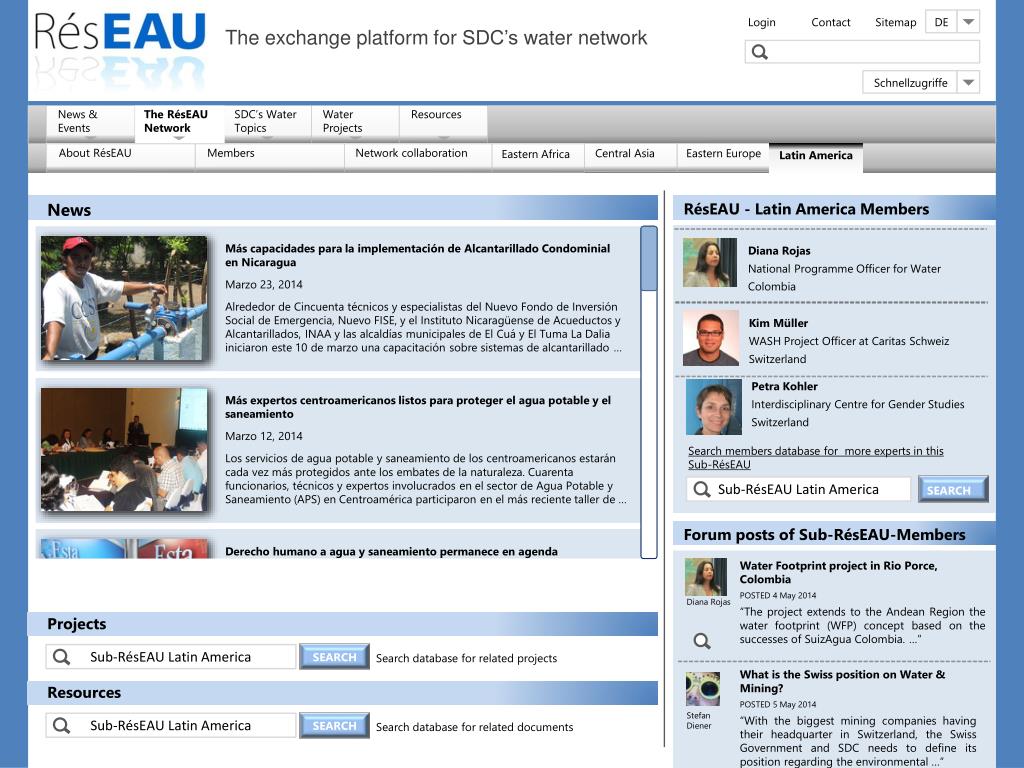This screenshot has width=1024, height=768.
Task: Select Members submenu item
Action: point(231,153)
